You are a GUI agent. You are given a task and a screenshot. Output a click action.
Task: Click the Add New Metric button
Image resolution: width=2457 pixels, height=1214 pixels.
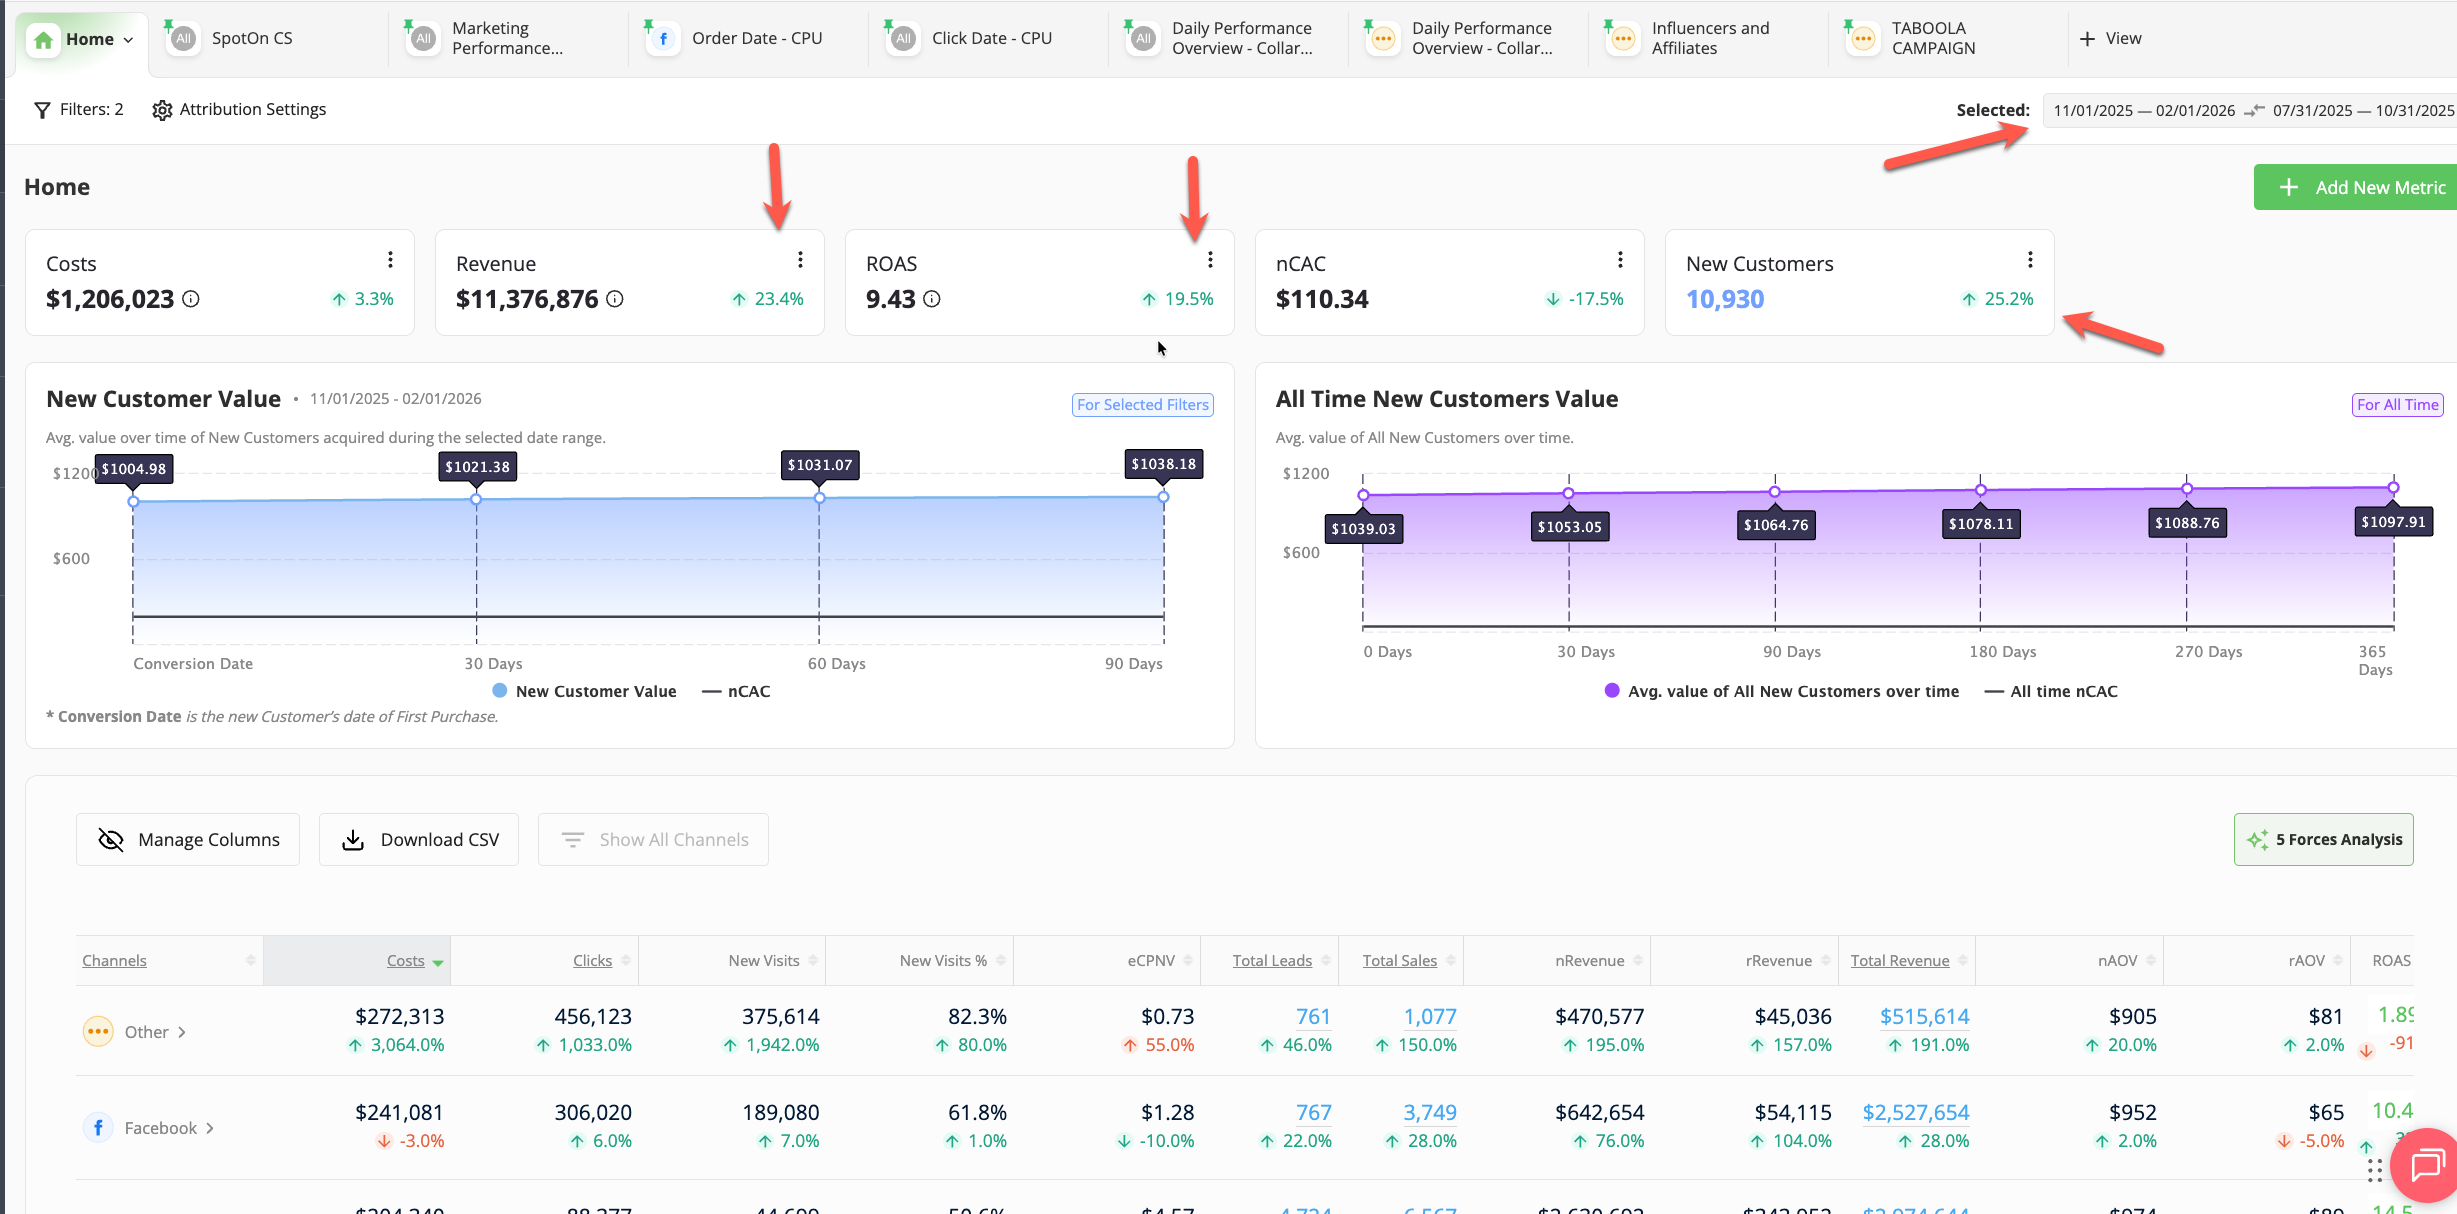click(x=2360, y=187)
